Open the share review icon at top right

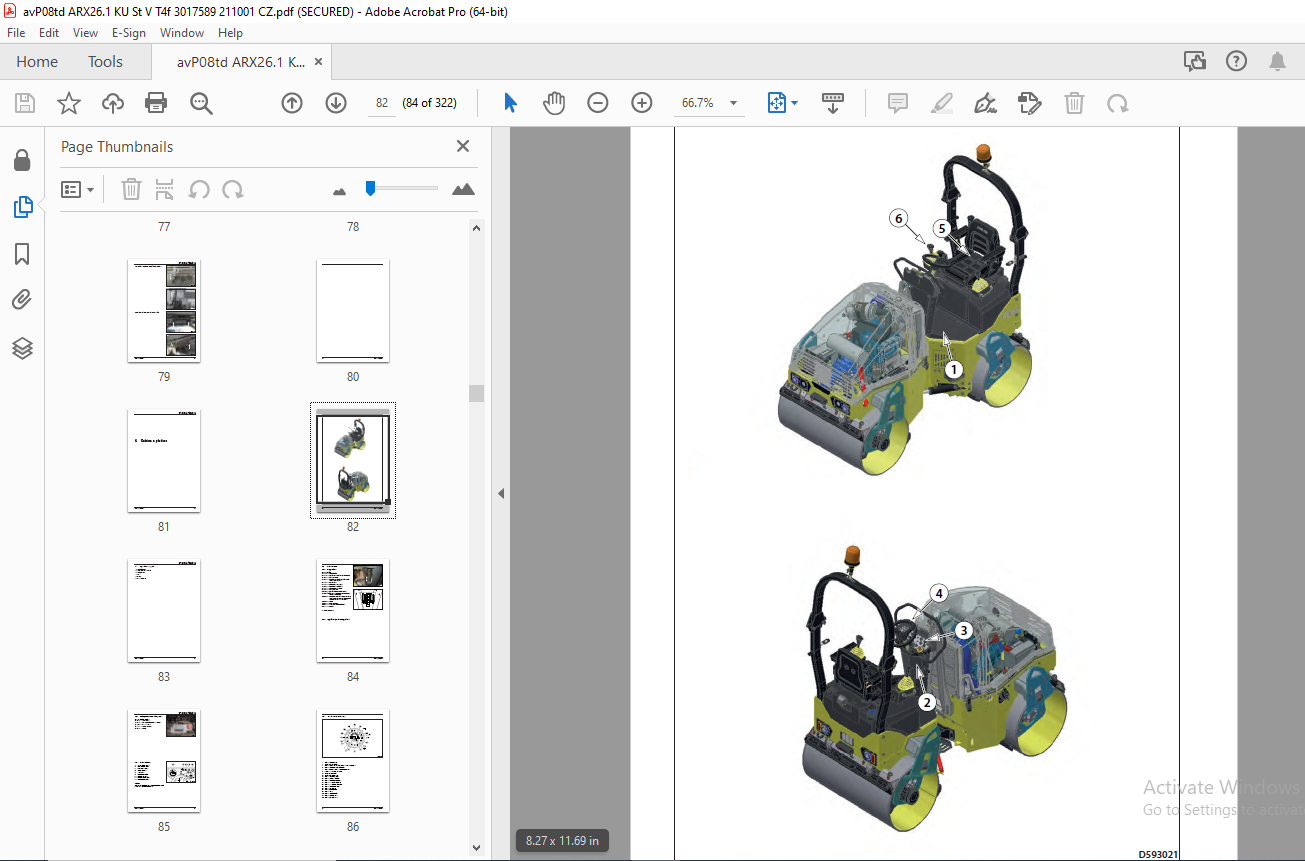click(x=1195, y=61)
